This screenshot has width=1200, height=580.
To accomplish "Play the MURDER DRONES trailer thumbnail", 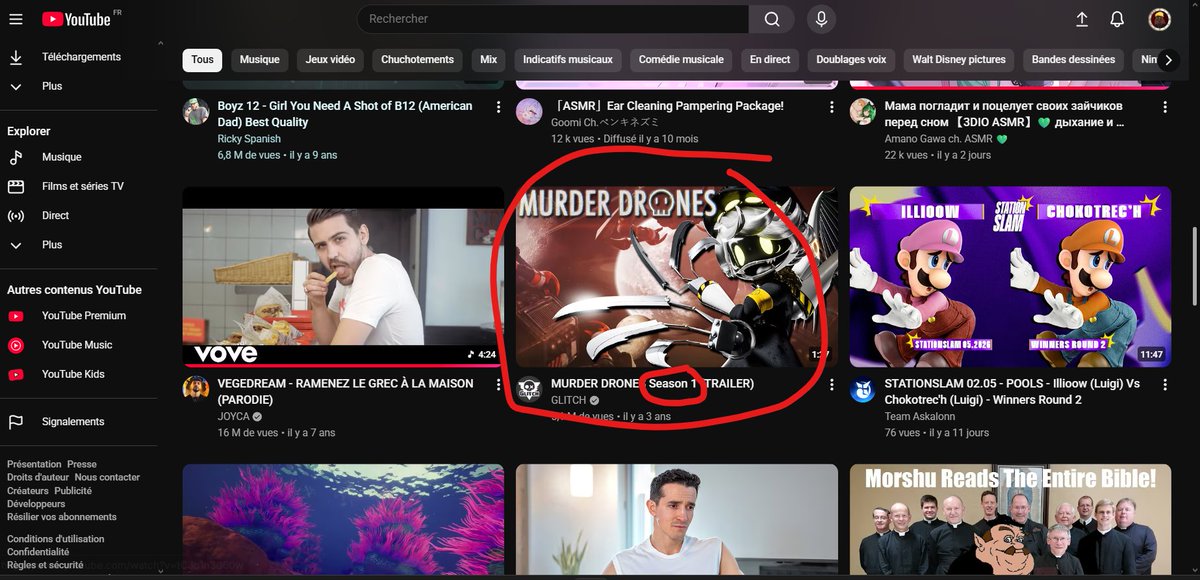I will point(677,277).
